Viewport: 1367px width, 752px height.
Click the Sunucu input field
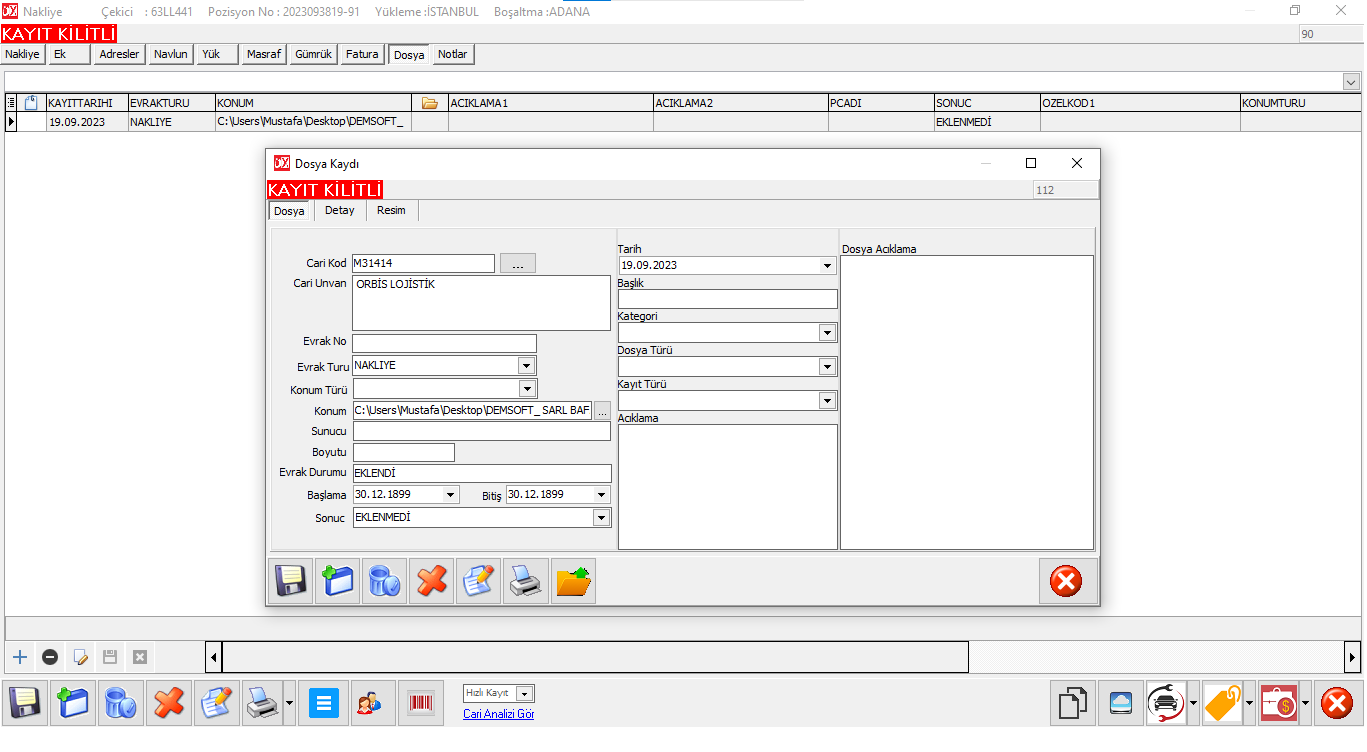(481, 431)
